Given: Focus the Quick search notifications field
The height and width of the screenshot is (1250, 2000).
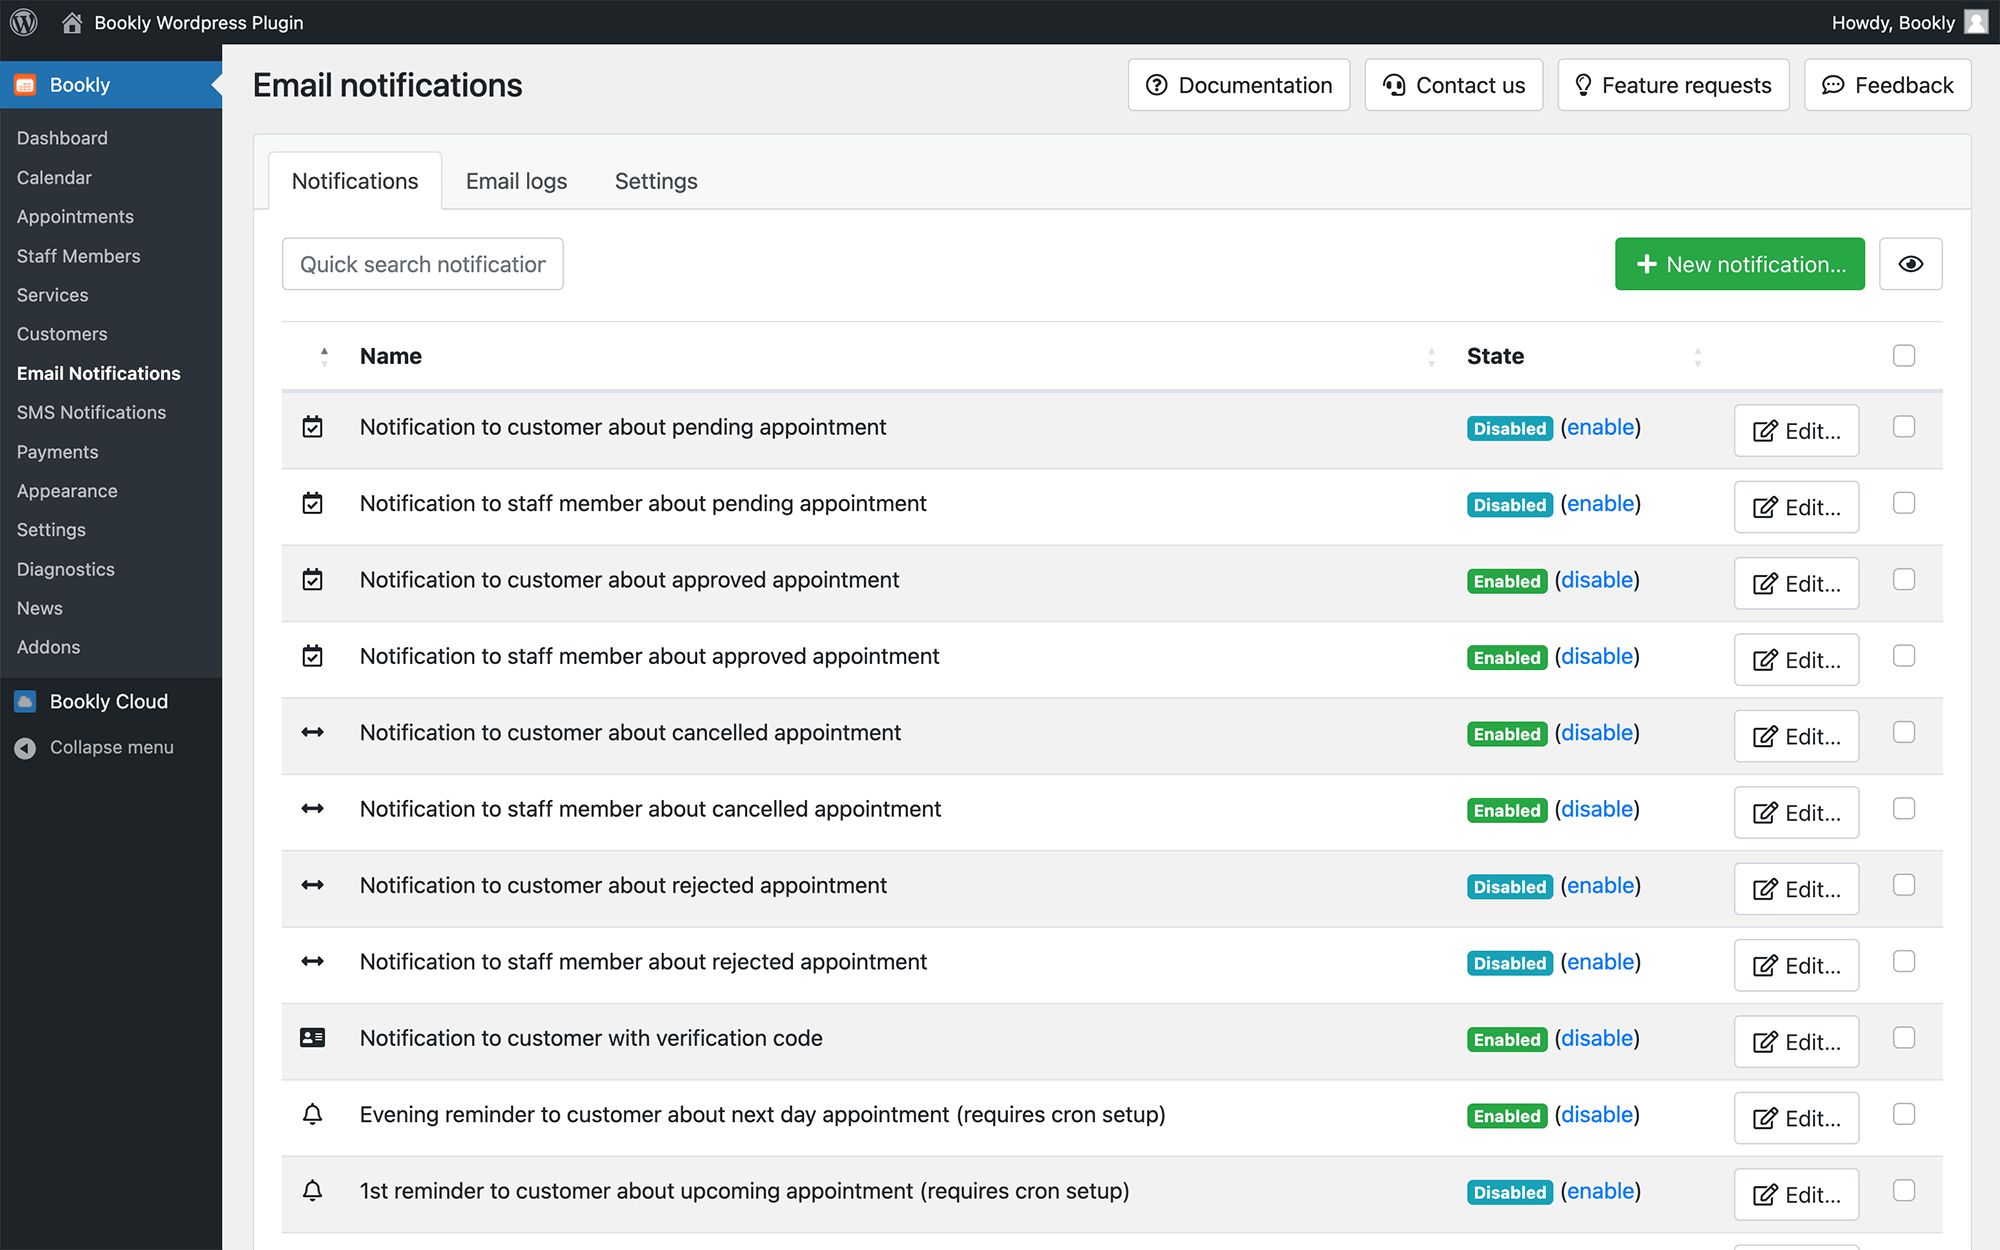Looking at the screenshot, I should [422, 264].
